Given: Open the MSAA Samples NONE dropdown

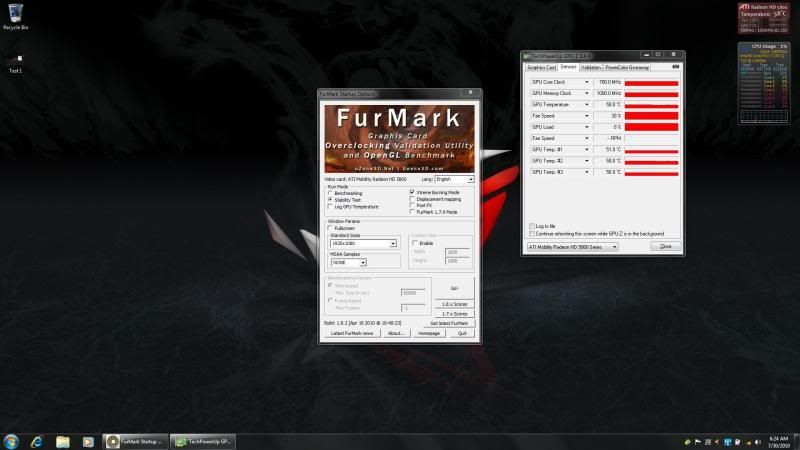Looking at the screenshot, I should coord(348,262).
